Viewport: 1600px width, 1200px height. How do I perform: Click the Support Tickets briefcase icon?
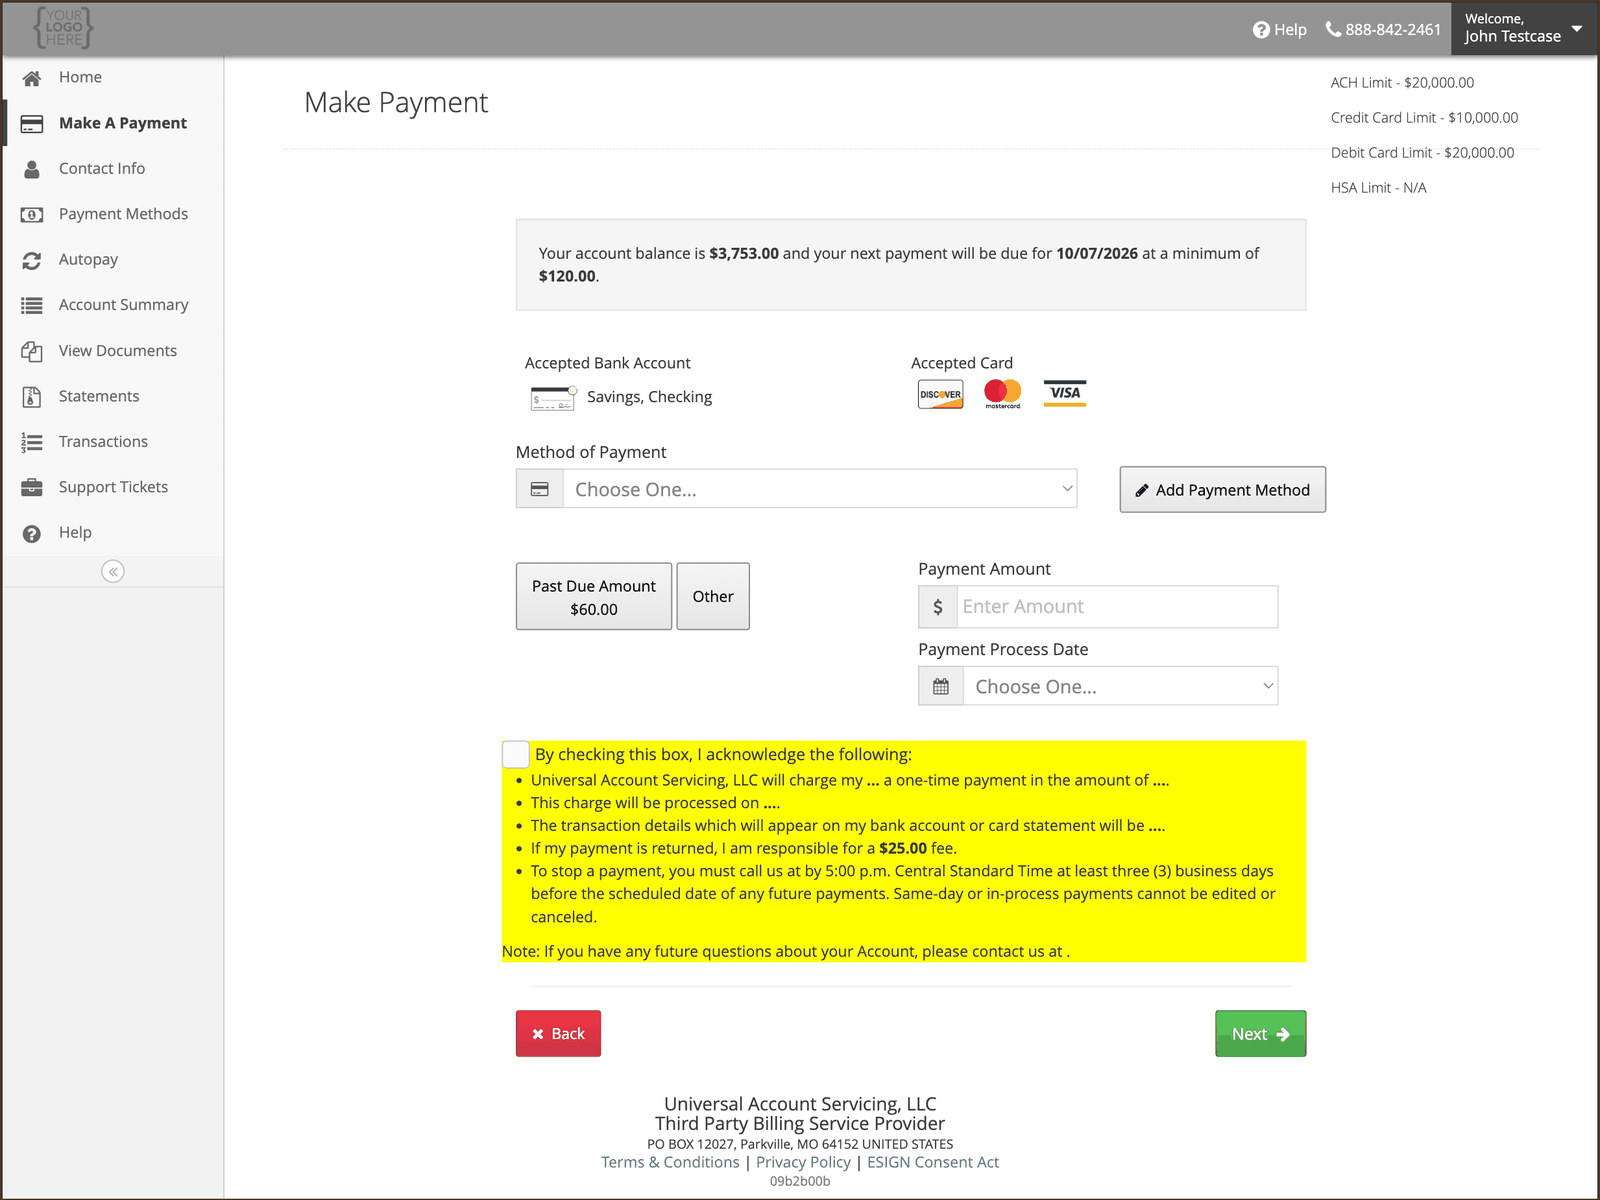32,488
